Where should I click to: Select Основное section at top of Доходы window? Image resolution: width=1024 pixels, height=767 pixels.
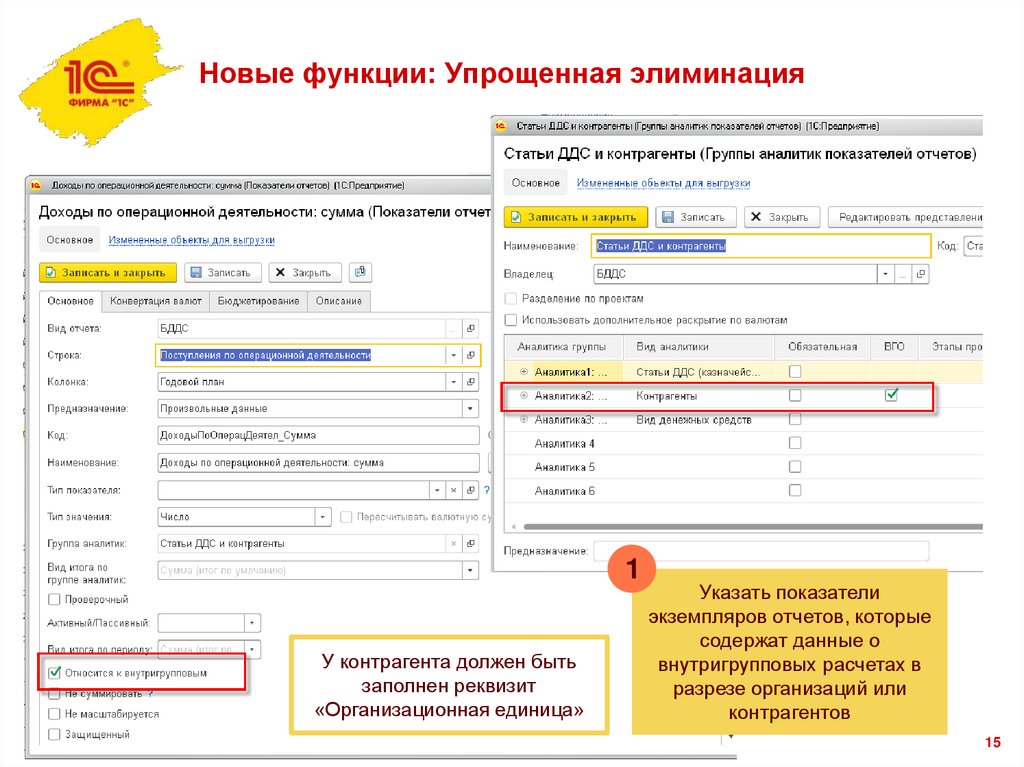[69, 240]
